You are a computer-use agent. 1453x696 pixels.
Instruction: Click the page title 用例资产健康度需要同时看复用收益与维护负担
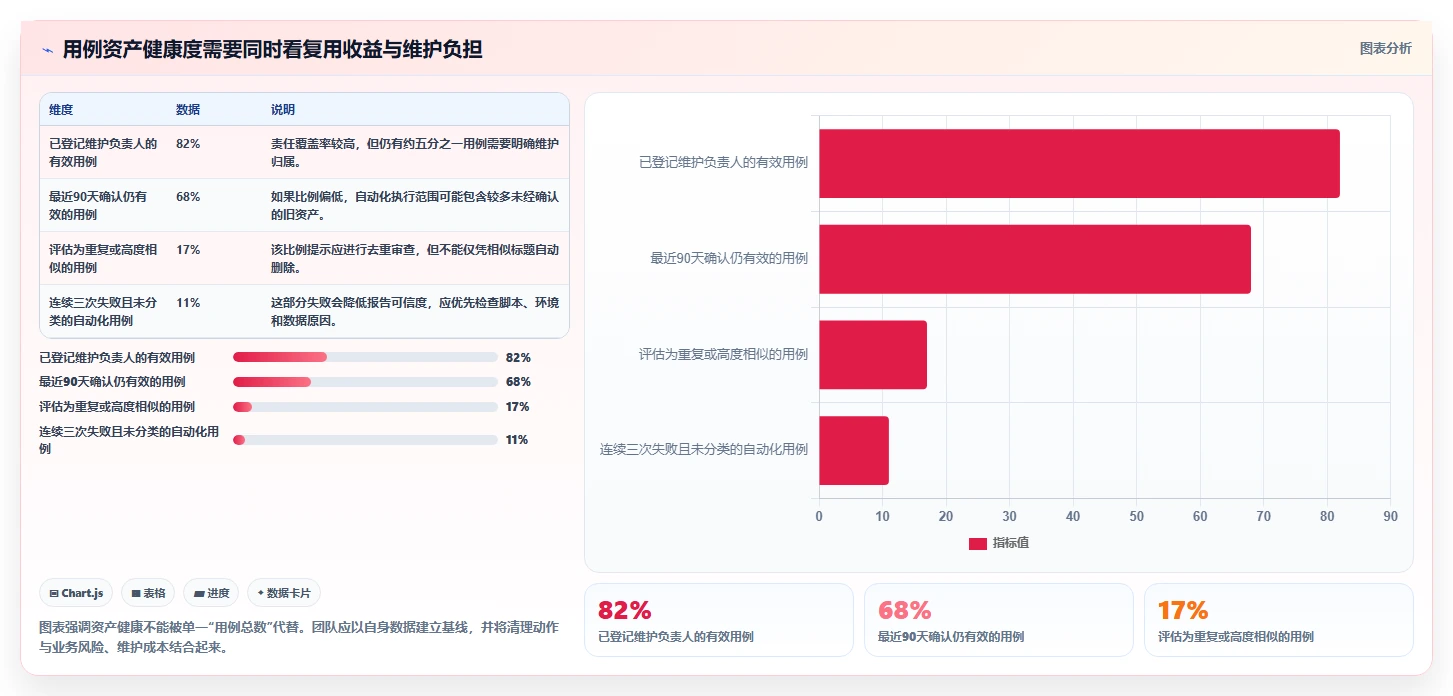pos(272,50)
